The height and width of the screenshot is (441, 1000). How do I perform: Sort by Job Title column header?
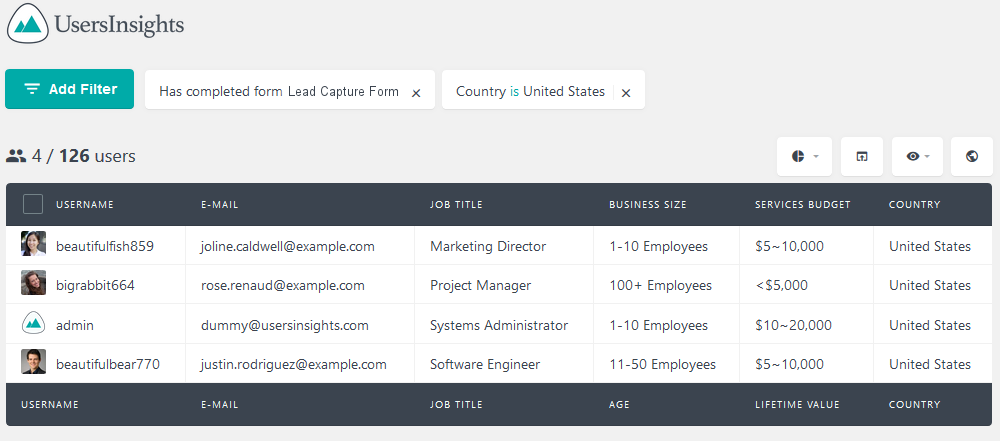pos(456,205)
